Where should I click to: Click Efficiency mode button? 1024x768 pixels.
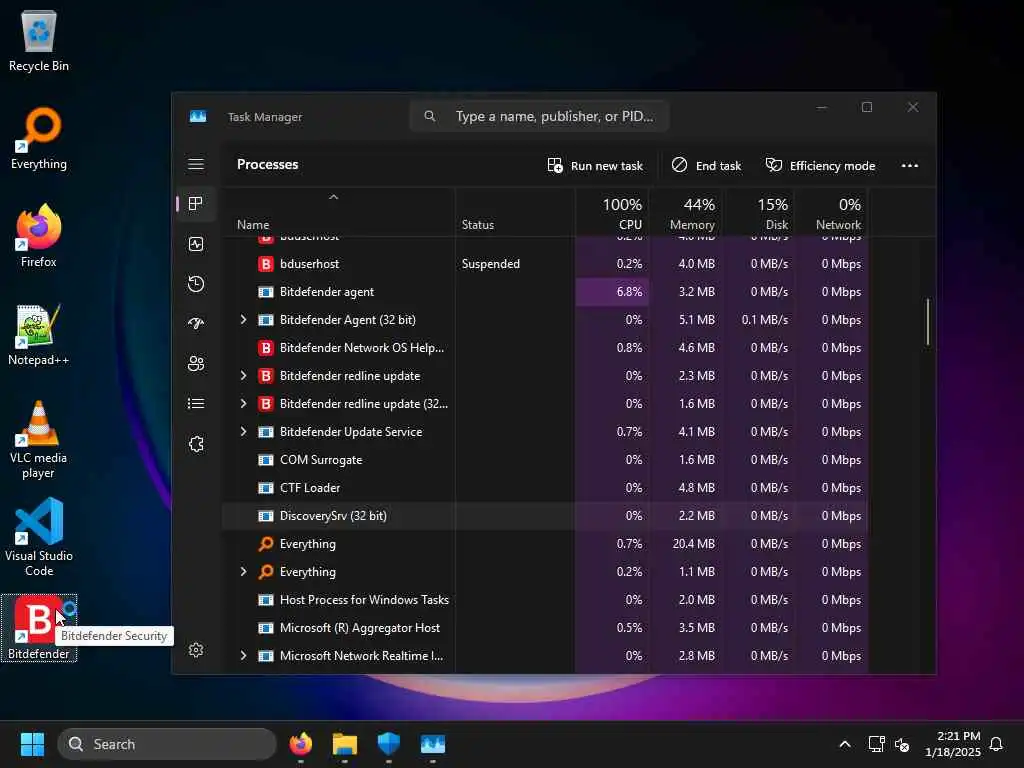point(820,165)
